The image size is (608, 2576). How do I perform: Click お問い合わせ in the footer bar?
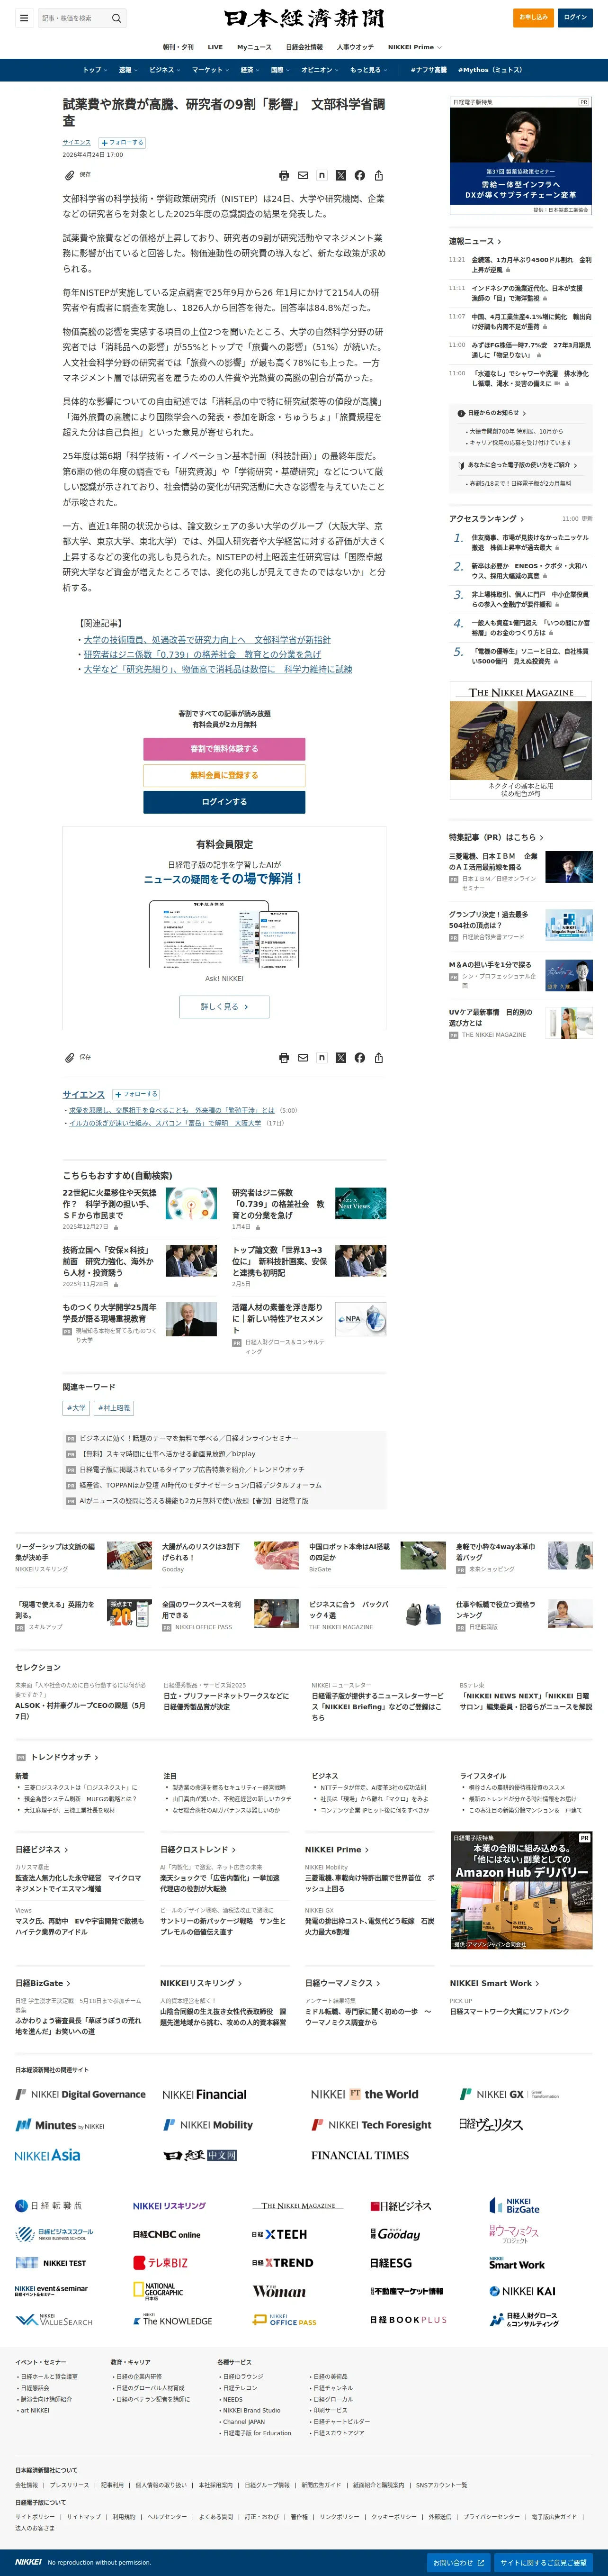pyautogui.click(x=459, y=2563)
